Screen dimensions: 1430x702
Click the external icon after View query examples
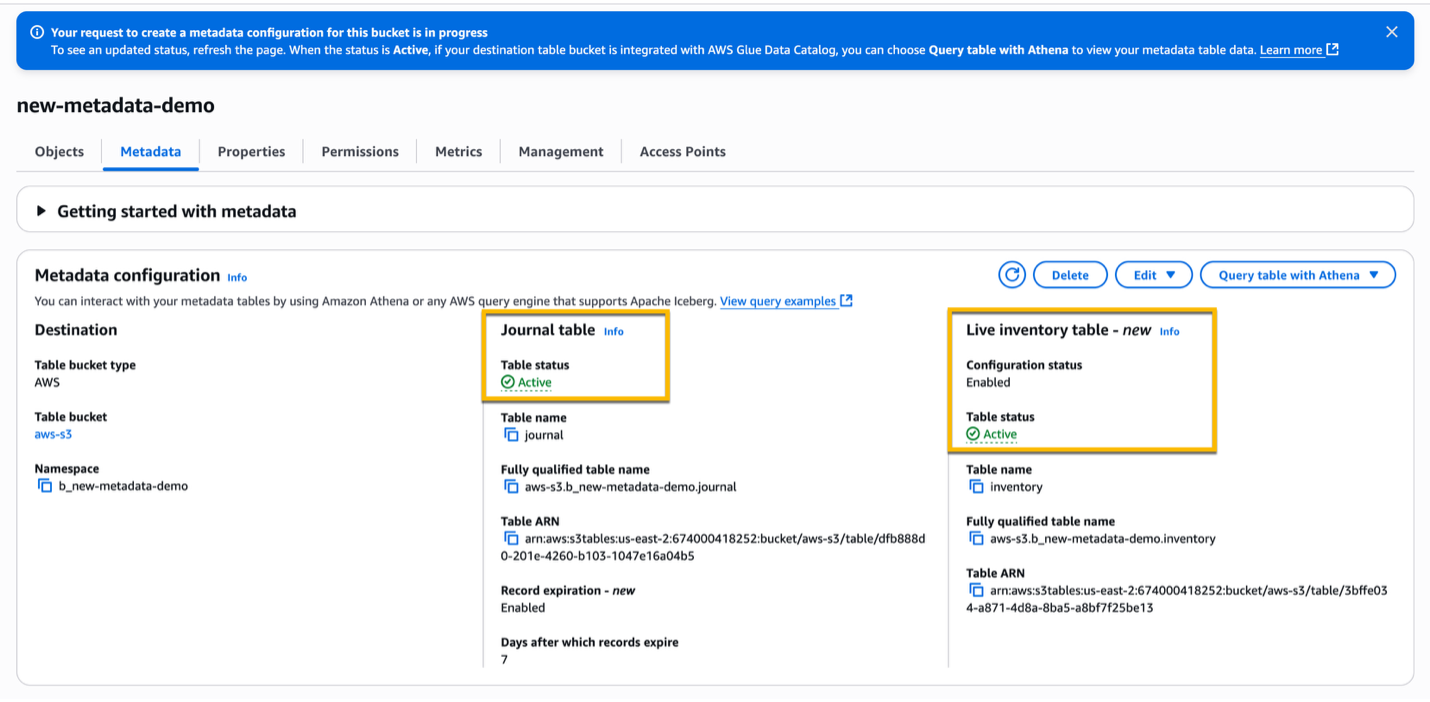click(846, 301)
